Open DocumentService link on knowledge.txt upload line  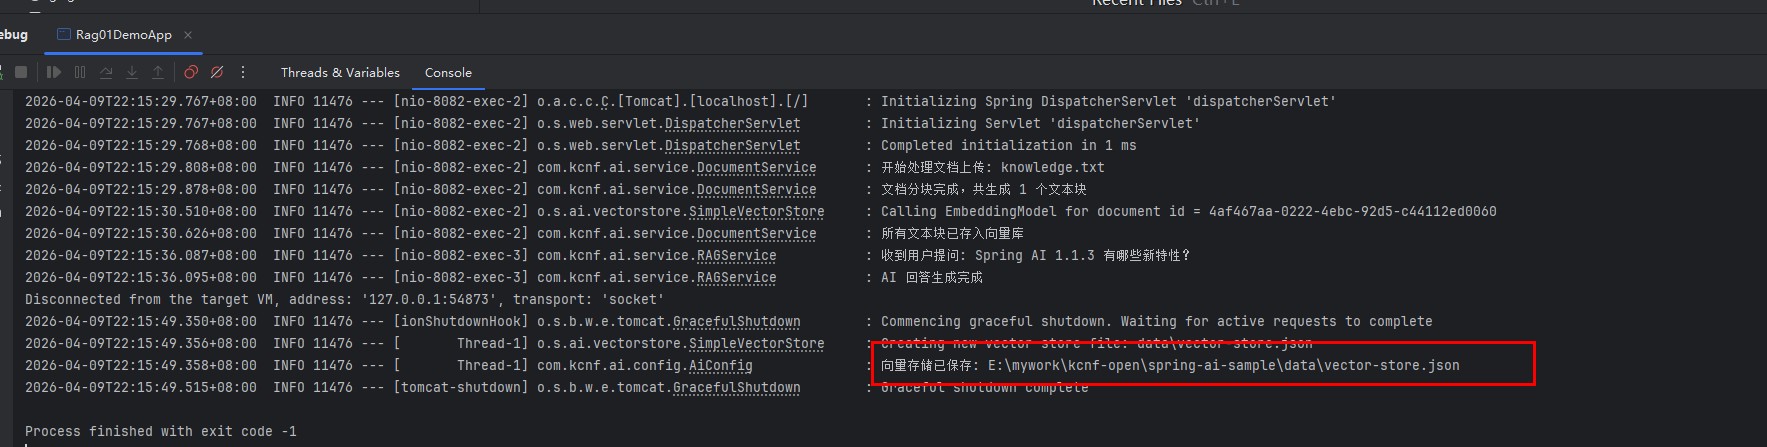pos(756,168)
